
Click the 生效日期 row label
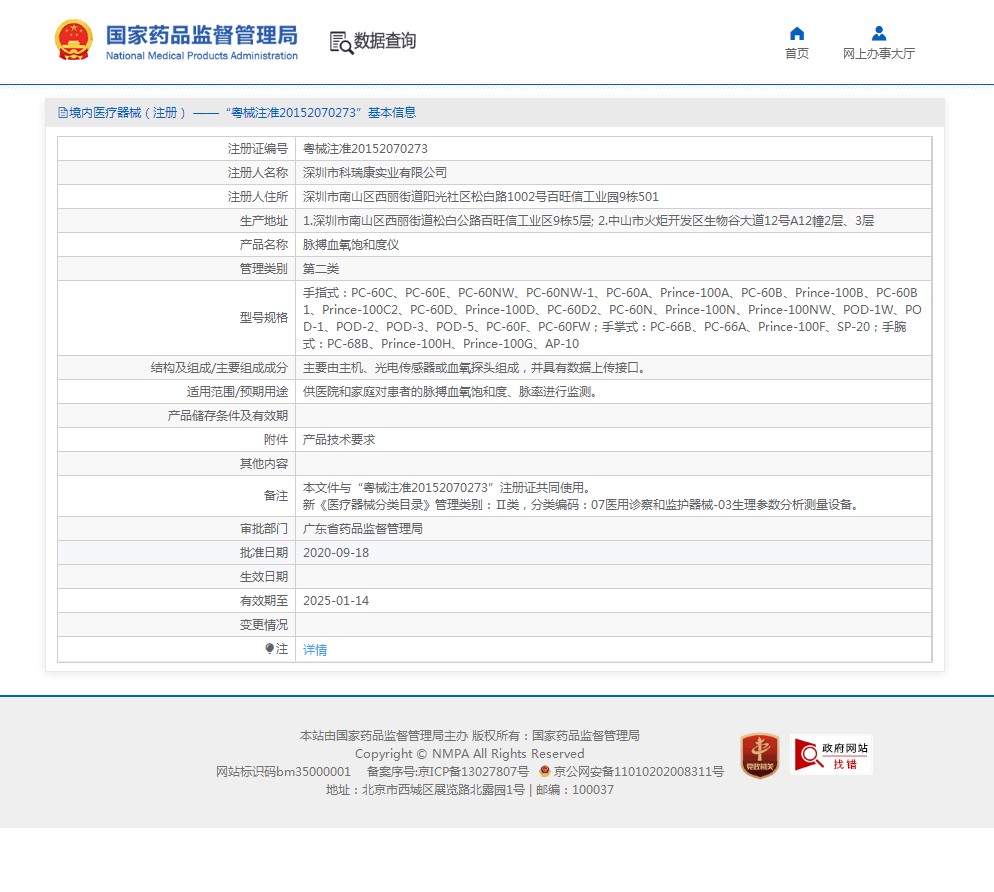264,577
